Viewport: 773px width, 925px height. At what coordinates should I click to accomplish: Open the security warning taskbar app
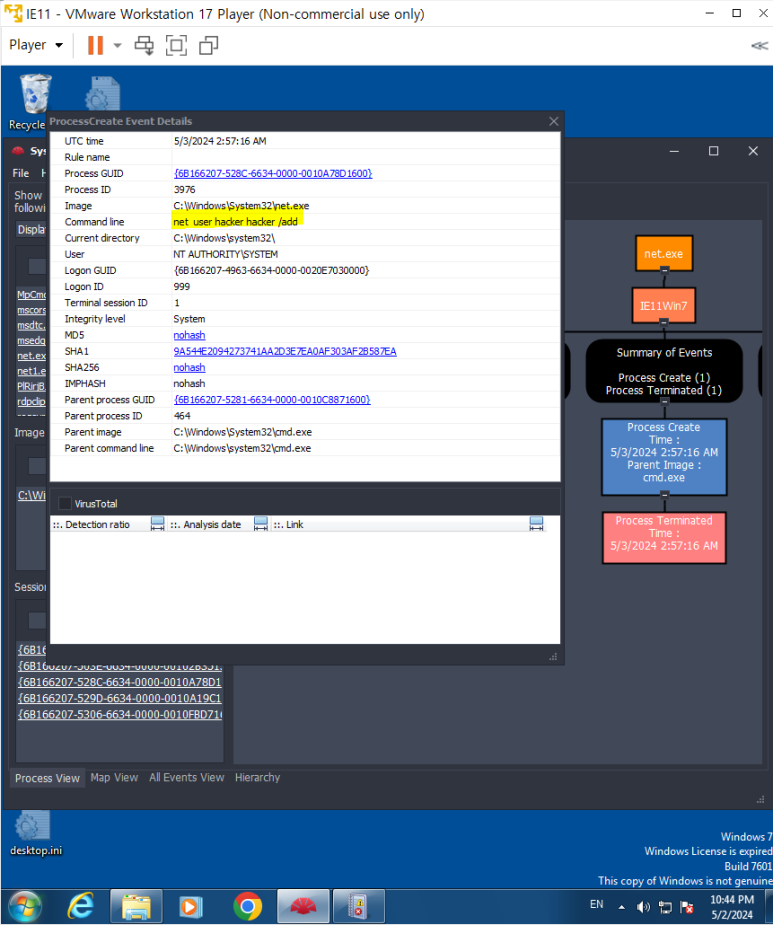(x=359, y=906)
